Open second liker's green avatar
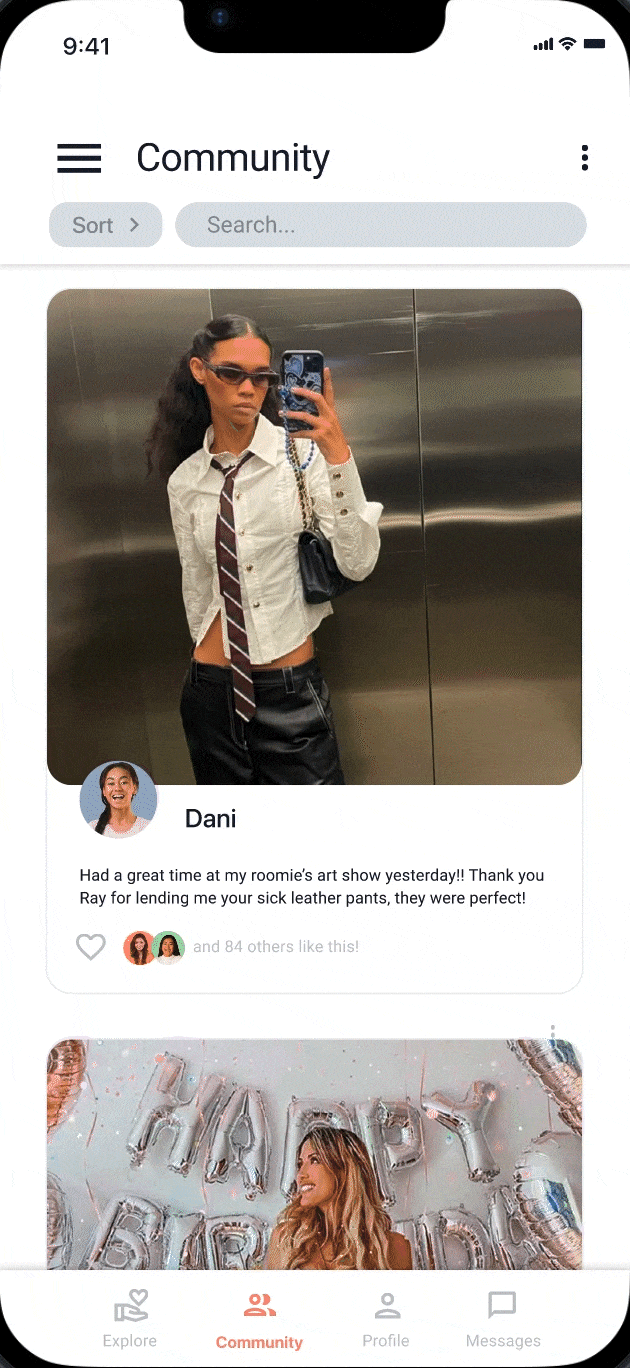The height and width of the screenshot is (1368, 630). [x=169, y=948]
